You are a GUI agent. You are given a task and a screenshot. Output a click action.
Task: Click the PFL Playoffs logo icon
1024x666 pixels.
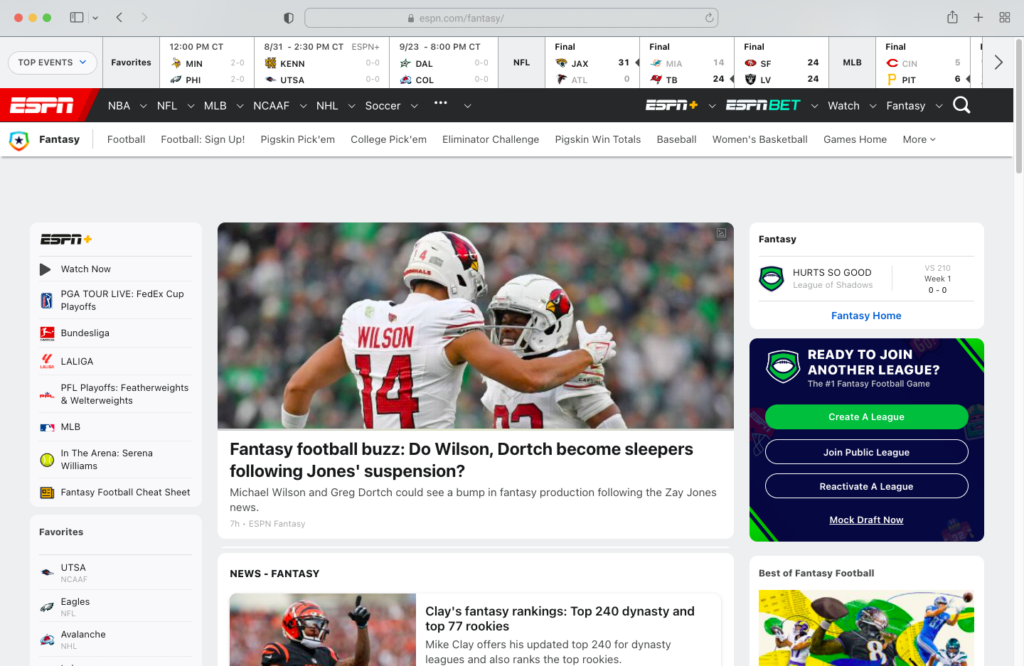(47, 394)
